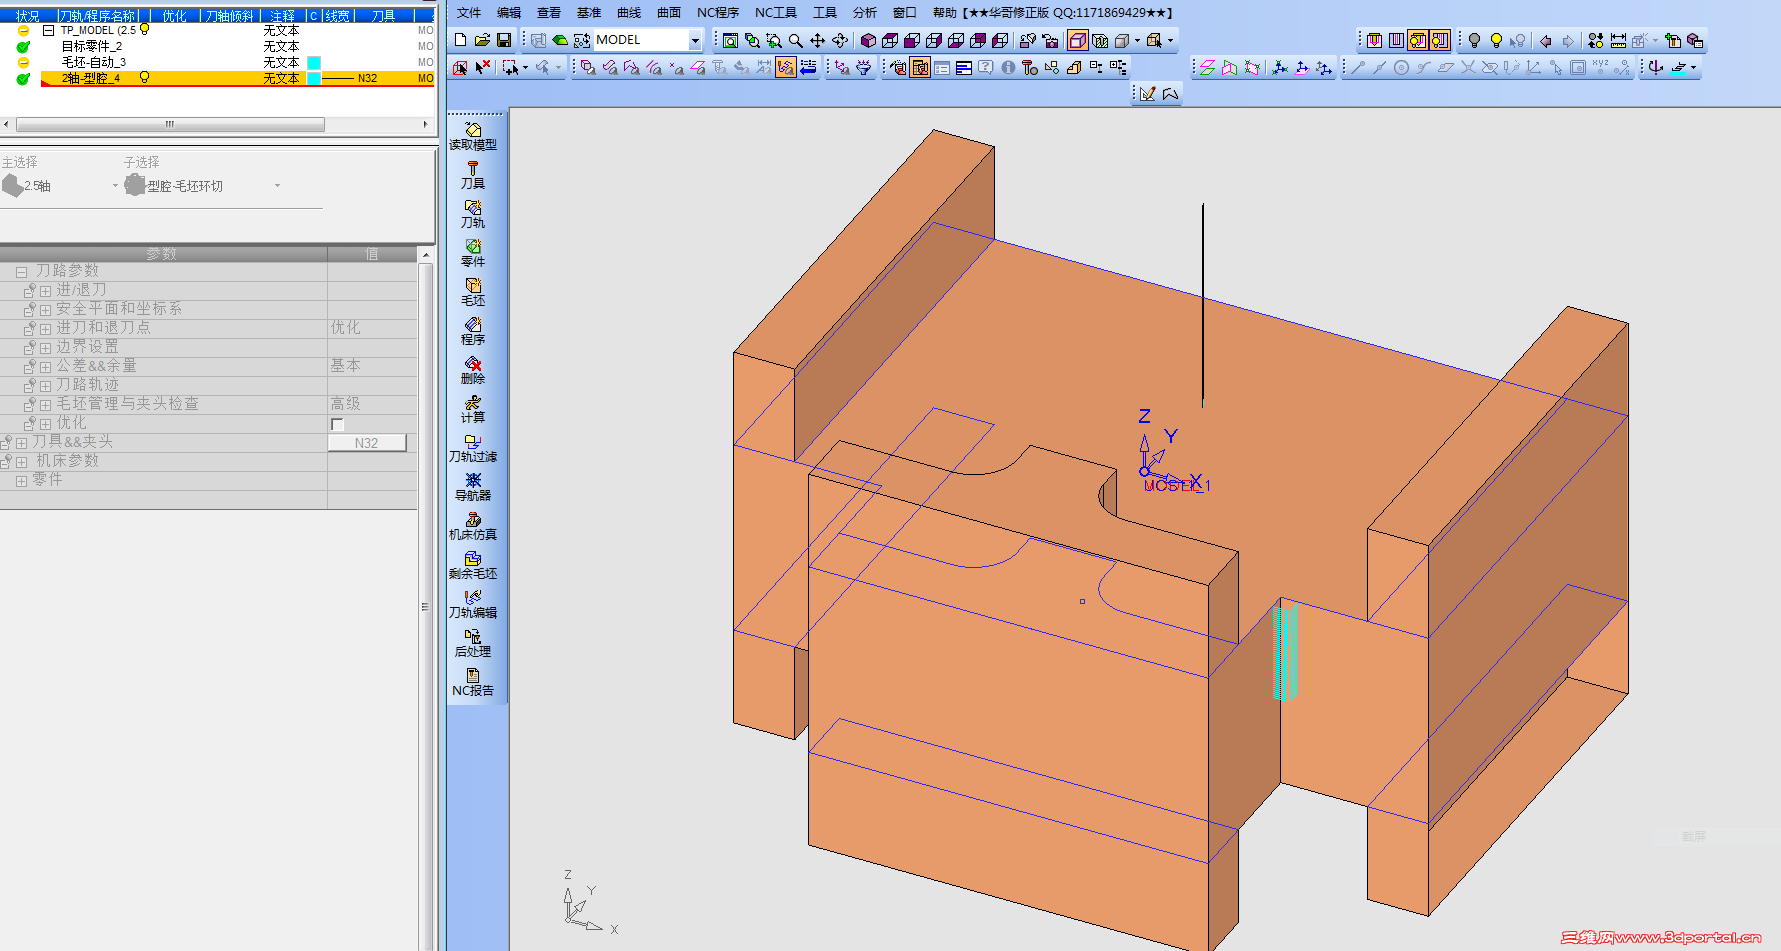Open 刀轨编辑 toolpath editor
1781x951 pixels.
[x=473, y=605]
